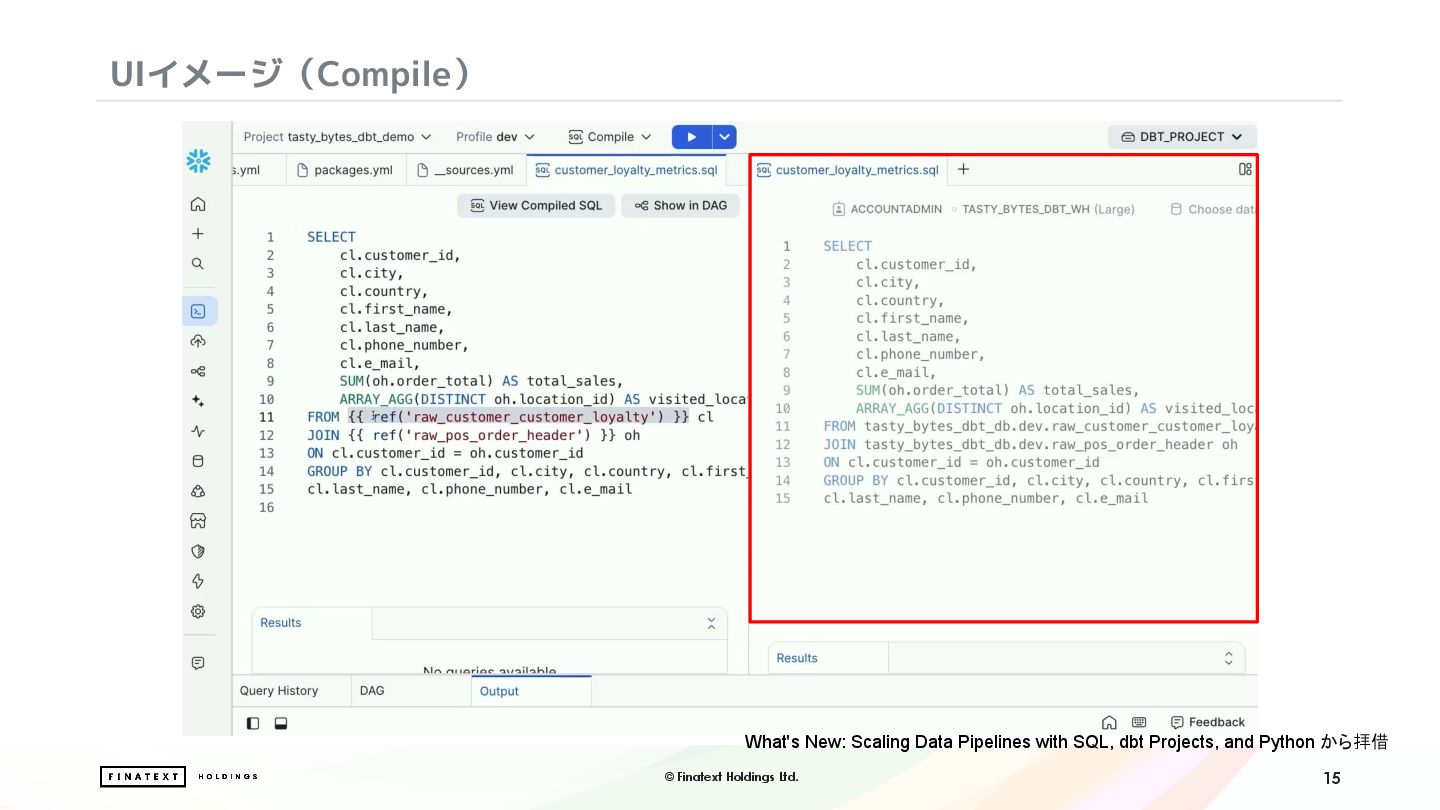The image size is (1440, 810).
Task: Add new tab with plus icon
Action: (x=963, y=169)
